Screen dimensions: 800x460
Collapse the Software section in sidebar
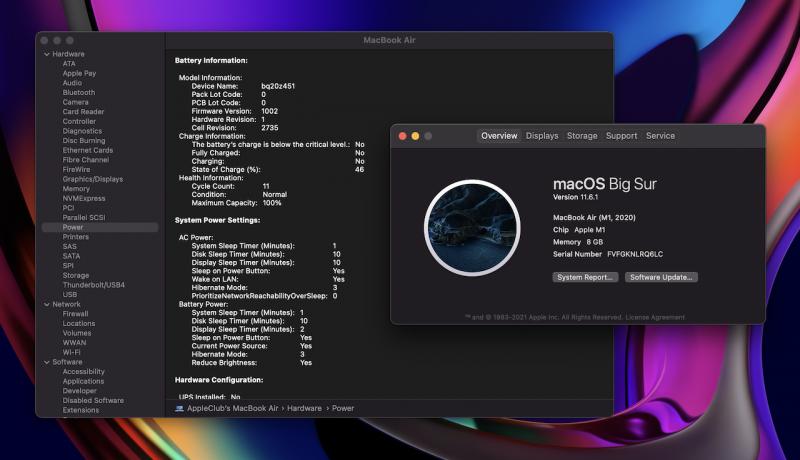coord(47,362)
